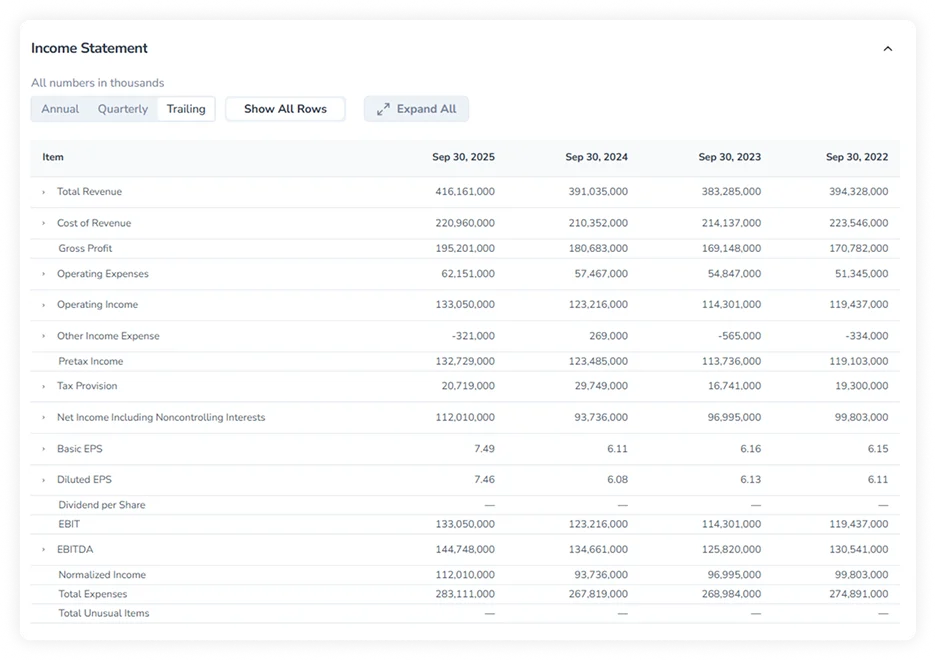This screenshot has height=661, width=936.
Task: Expand the Operating Expenses row
Action: coord(44,274)
